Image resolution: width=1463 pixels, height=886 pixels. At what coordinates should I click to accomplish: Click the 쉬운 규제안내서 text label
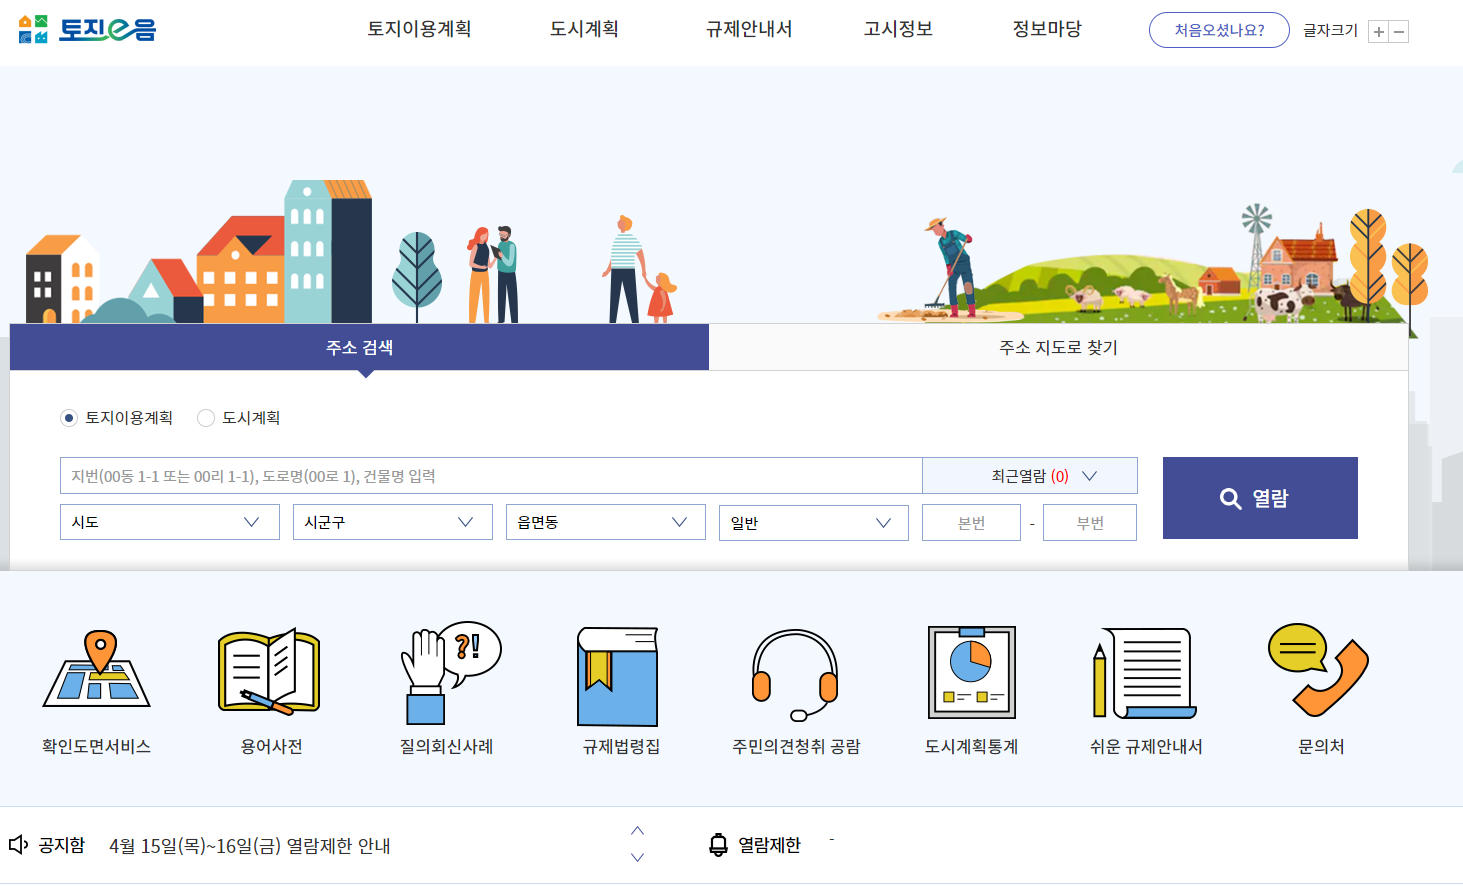[x=1146, y=747]
